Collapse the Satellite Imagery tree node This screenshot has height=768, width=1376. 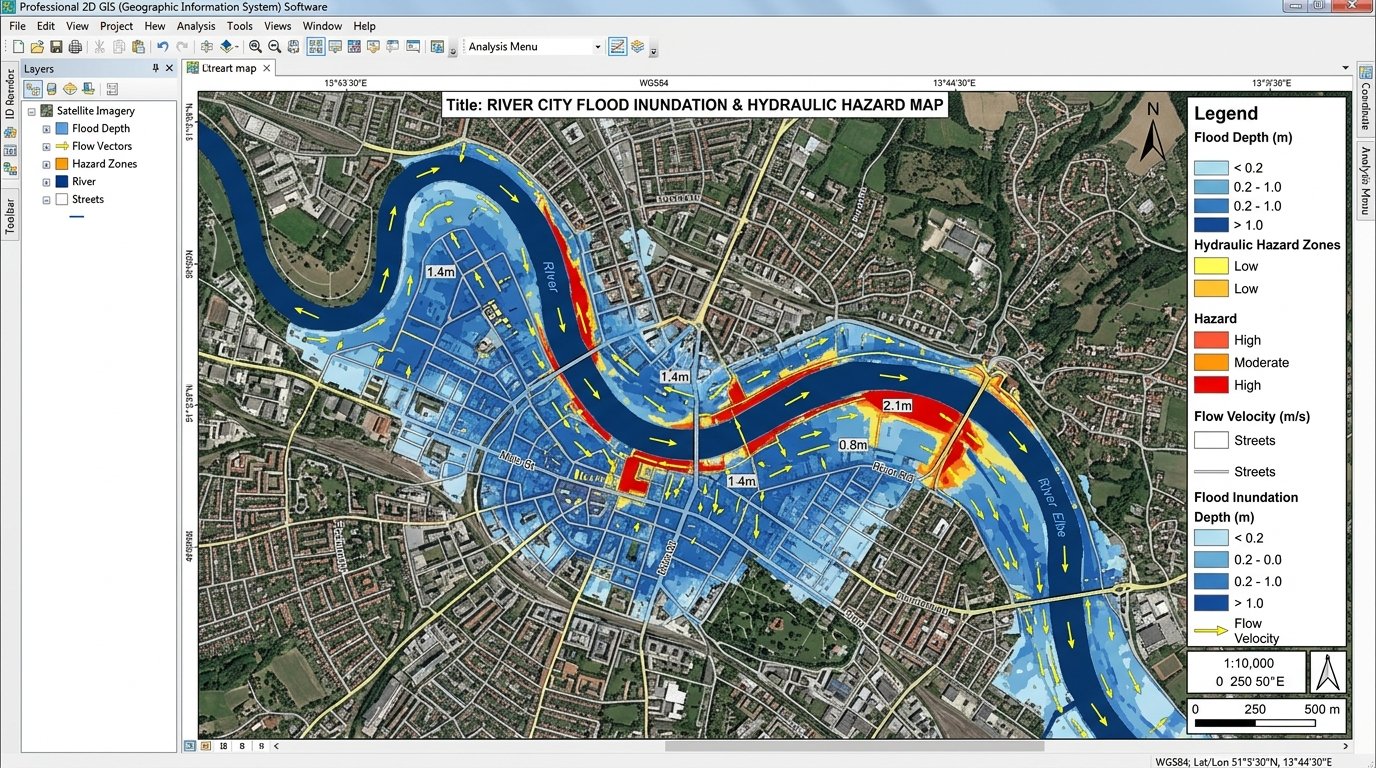click(x=32, y=111)
